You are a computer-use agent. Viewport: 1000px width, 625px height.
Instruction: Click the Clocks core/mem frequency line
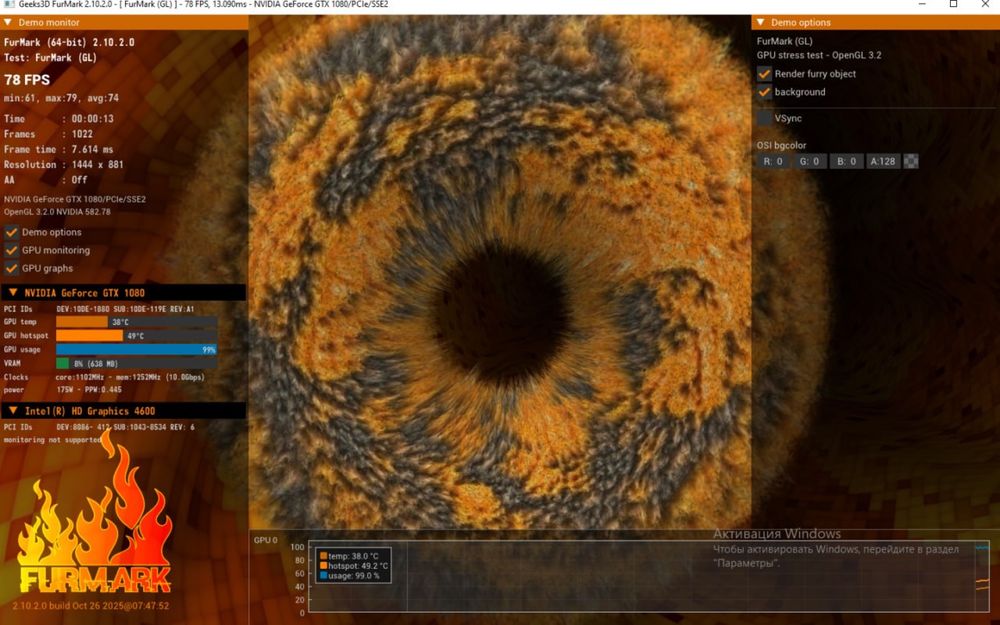point(104,377)
